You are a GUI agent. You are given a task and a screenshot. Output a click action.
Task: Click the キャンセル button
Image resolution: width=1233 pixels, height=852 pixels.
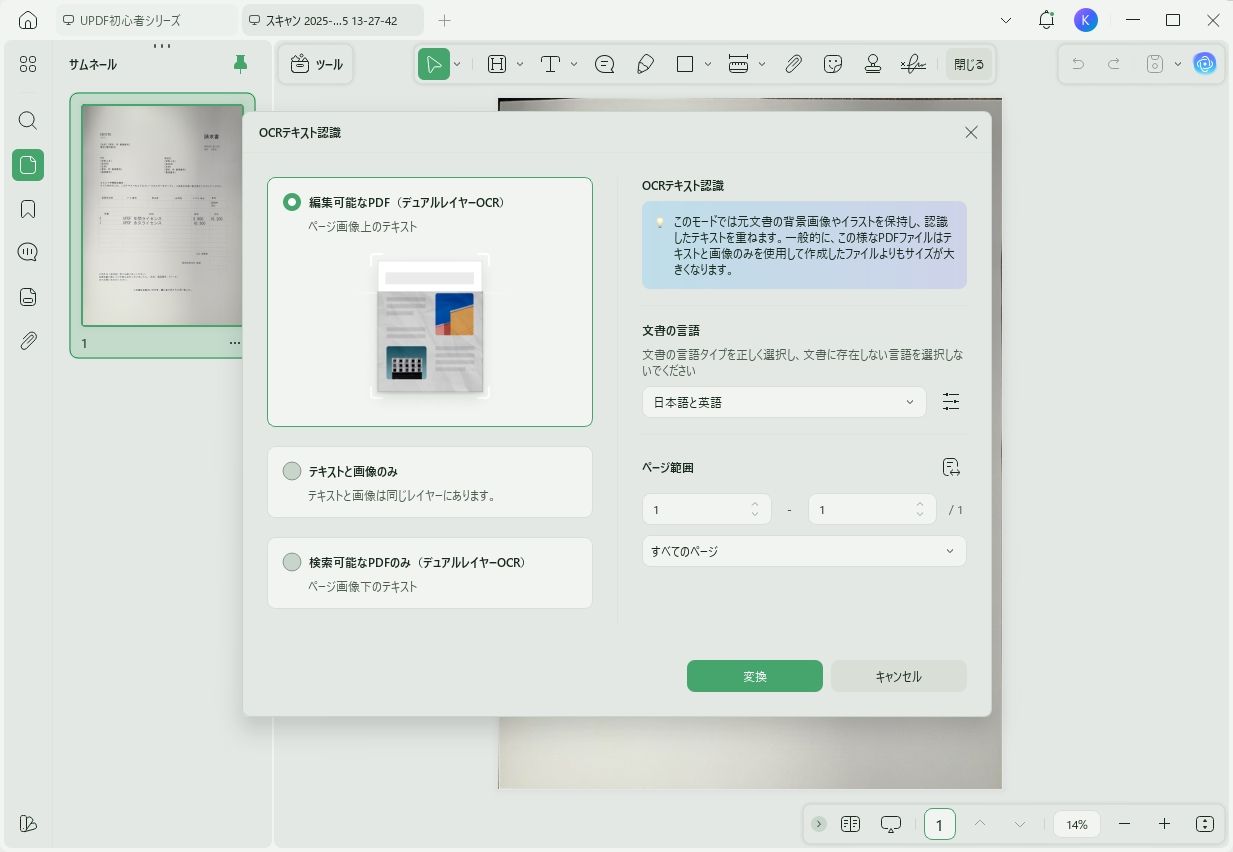point(899,676)
